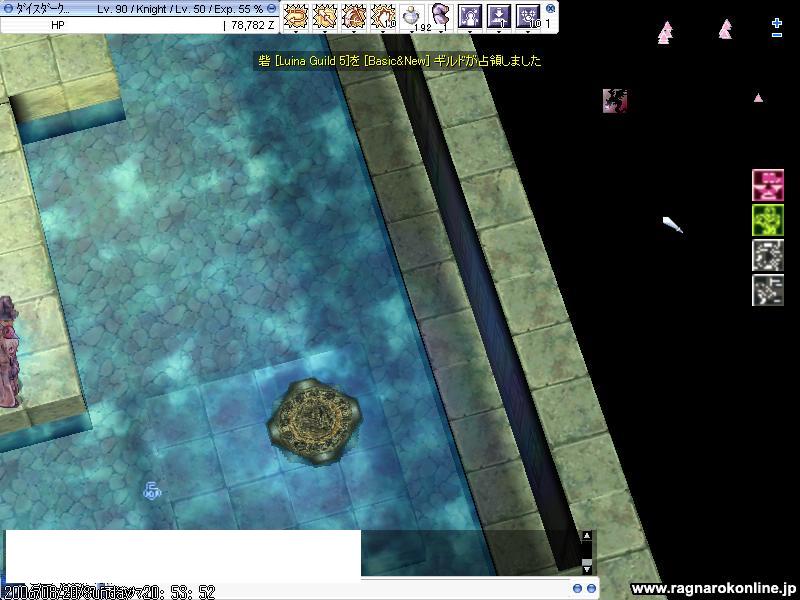The image size is (800, 600).
Task: Click the guild emblem thumbnail on minimap
Action: click(x=615, y=101)
